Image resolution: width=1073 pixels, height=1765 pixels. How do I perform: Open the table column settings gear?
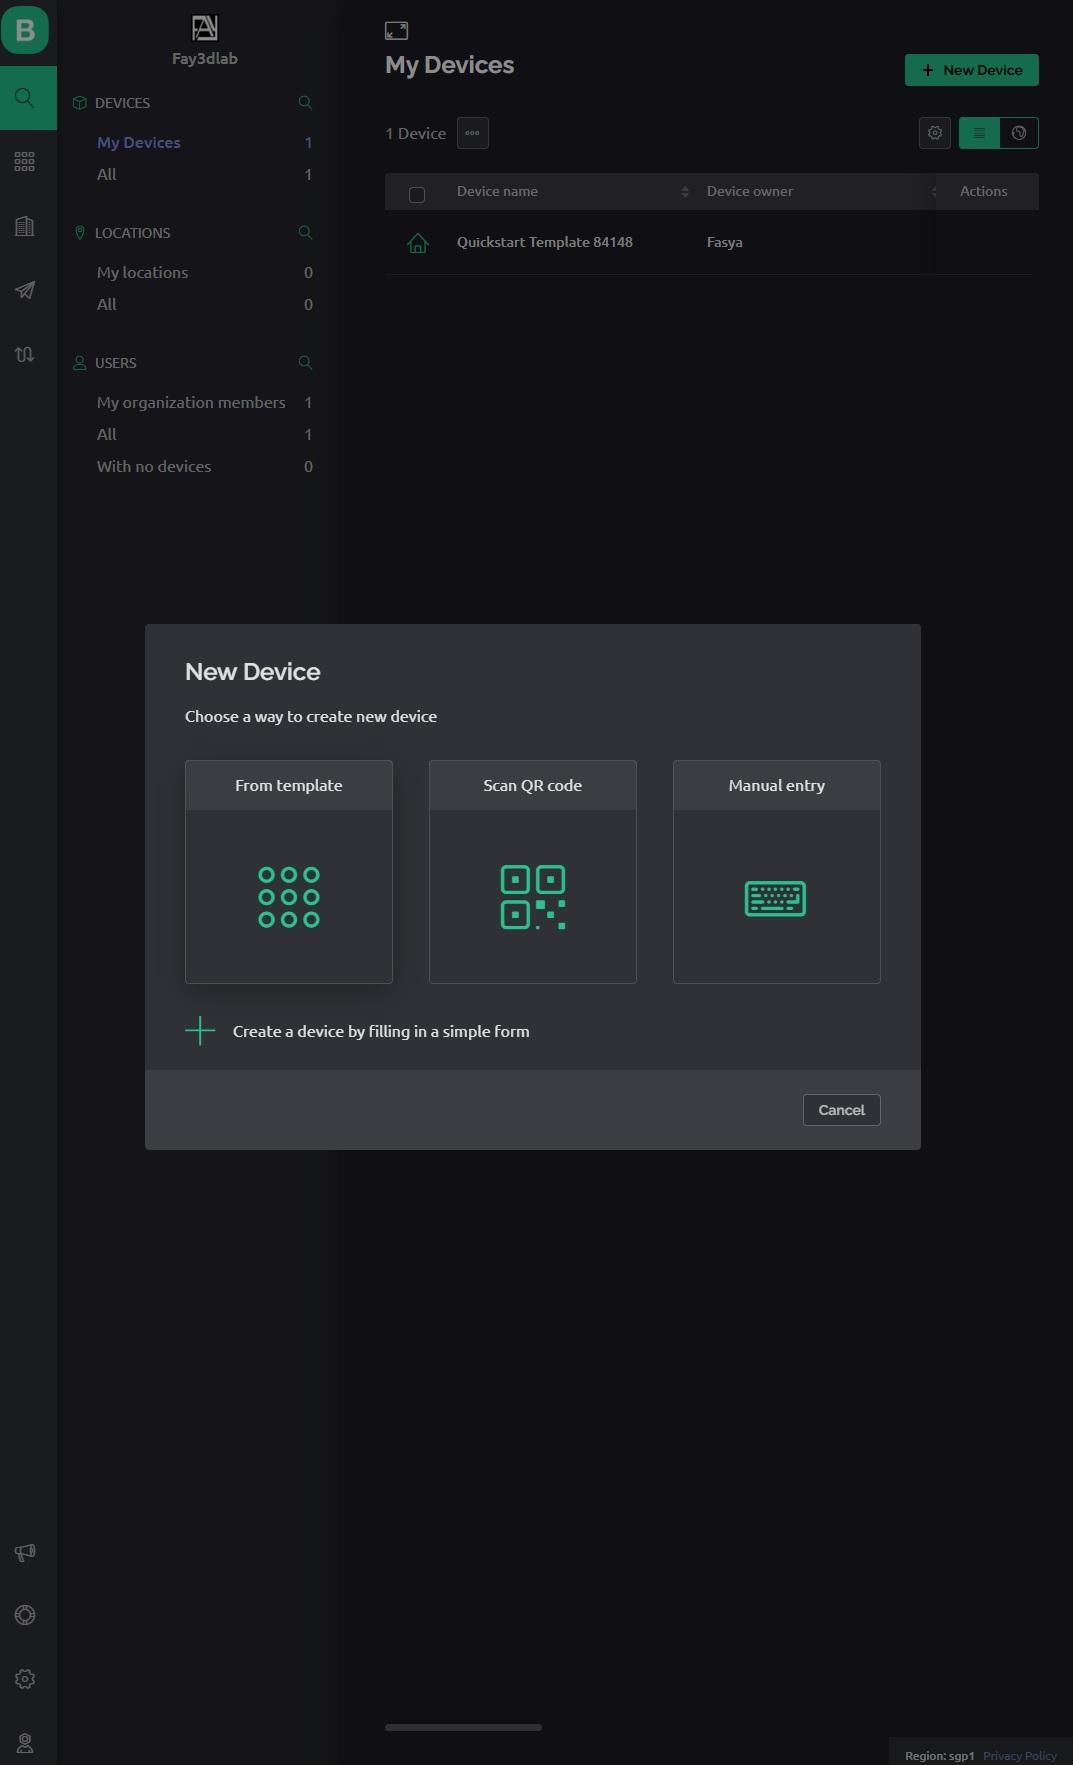click(x=935, y=133)
